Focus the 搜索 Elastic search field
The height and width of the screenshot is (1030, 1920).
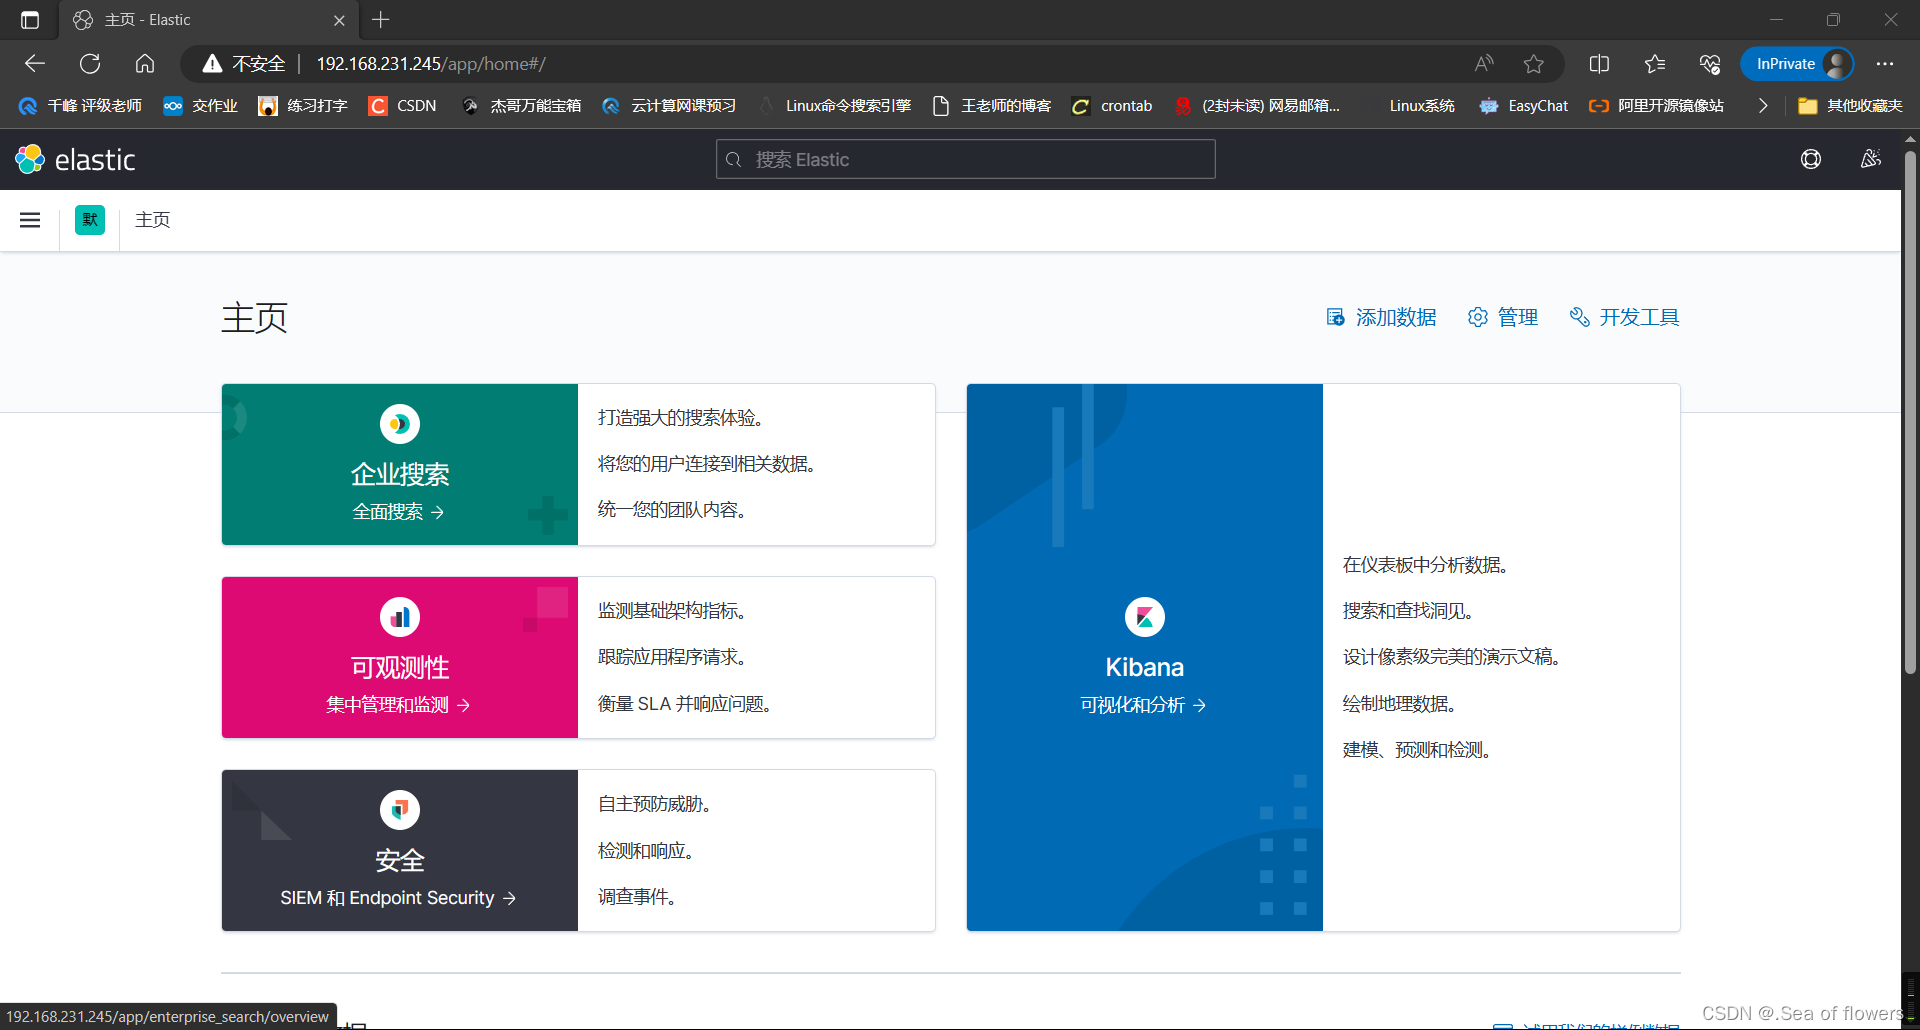[966, 160]
